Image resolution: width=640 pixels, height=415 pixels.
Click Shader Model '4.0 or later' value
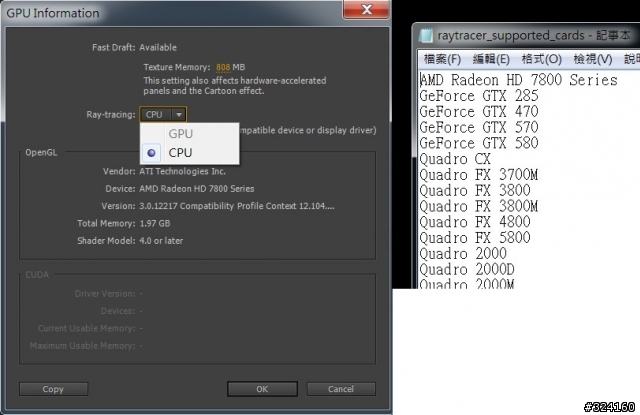coord(161,241)
